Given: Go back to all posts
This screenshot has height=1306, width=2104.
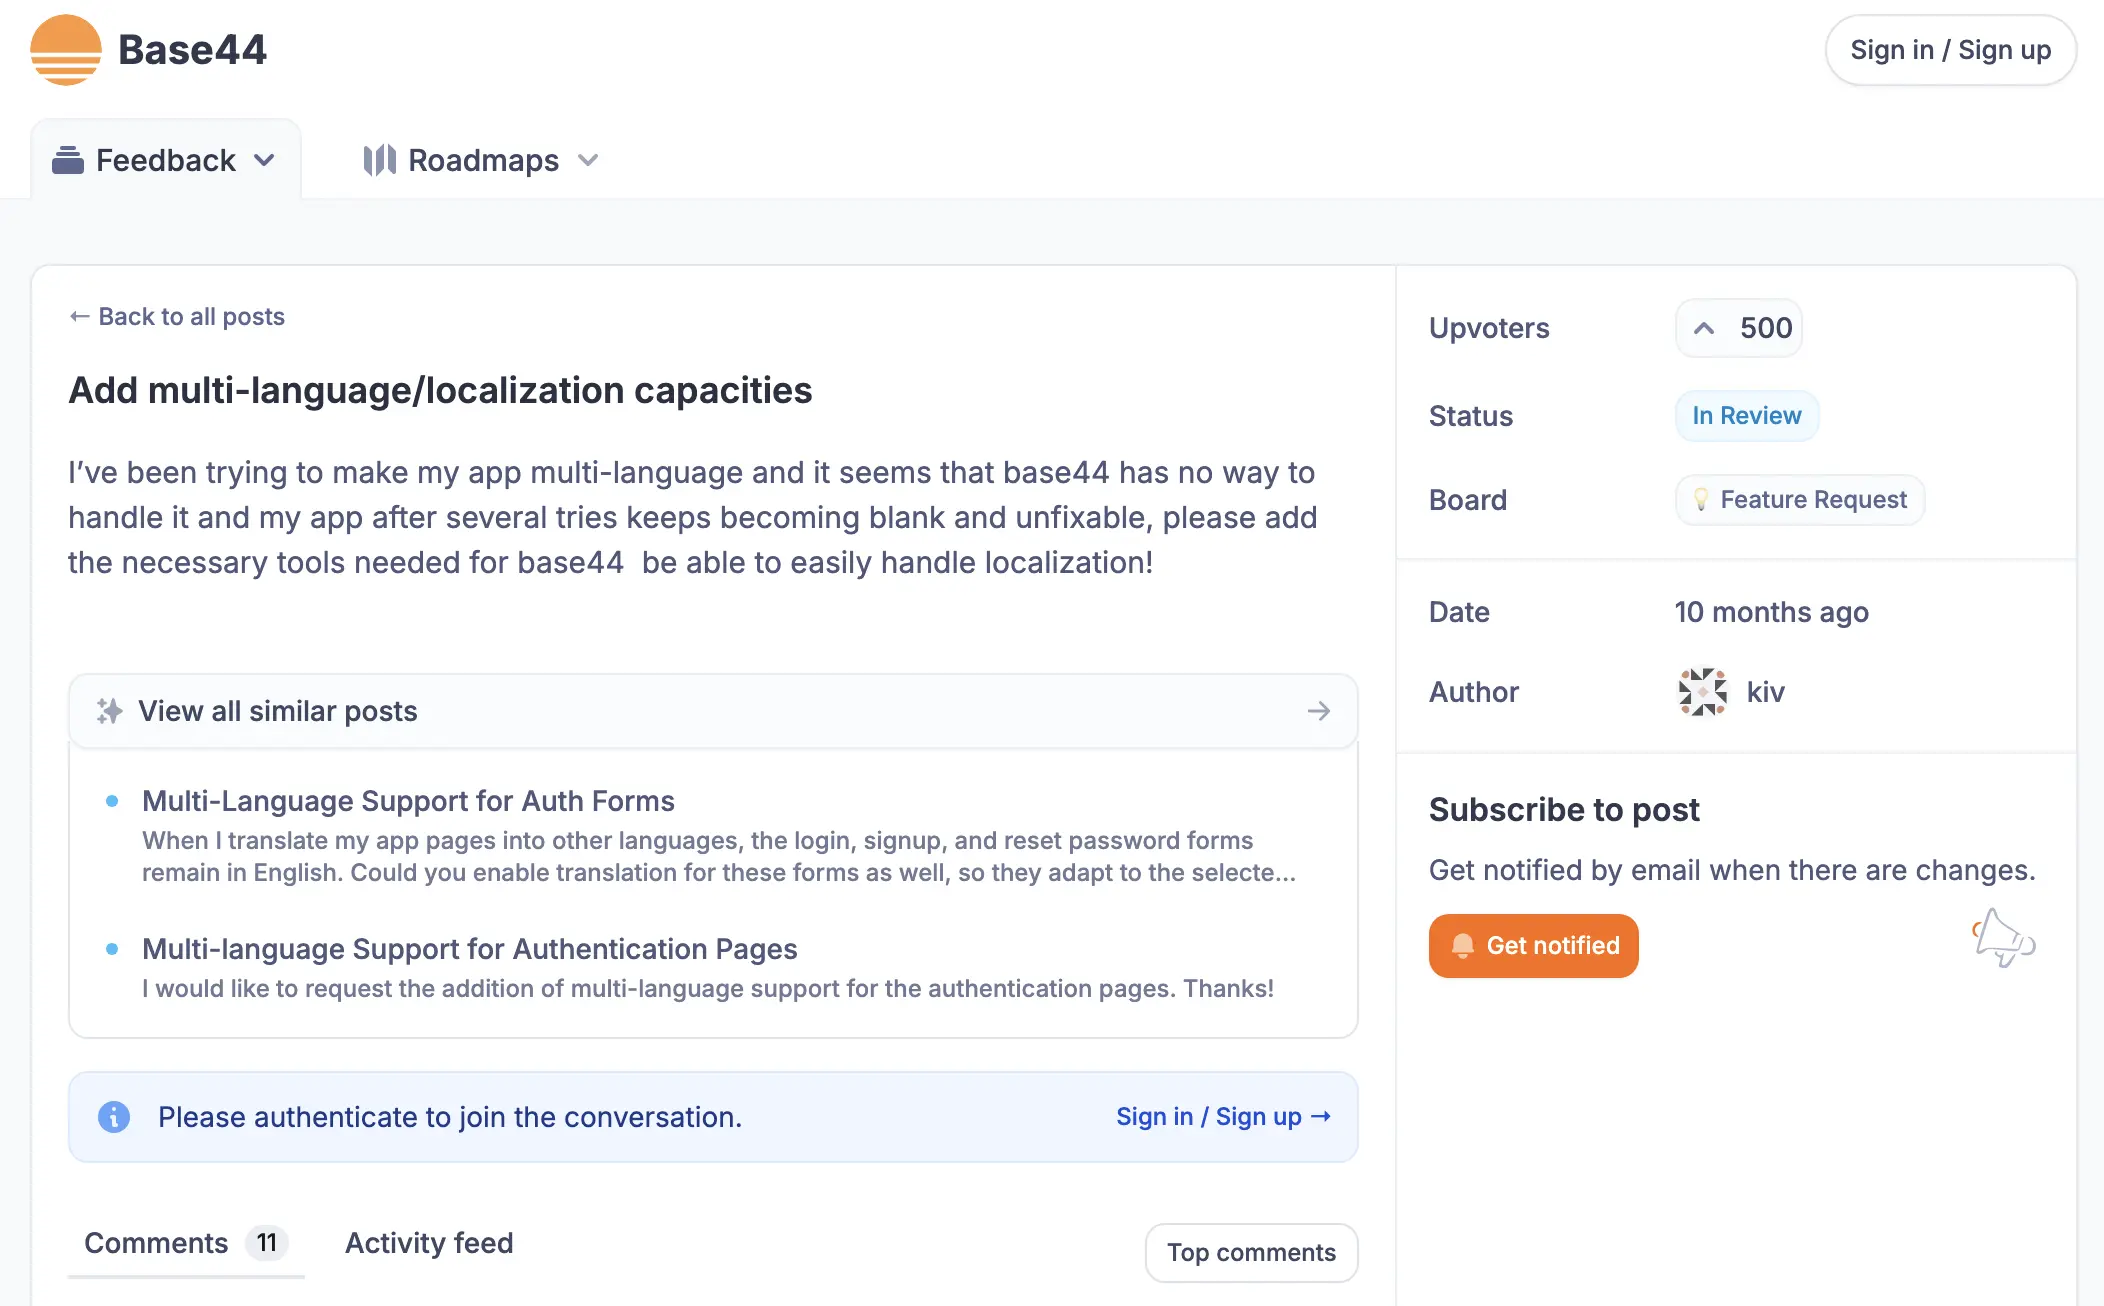Looking at the screenshot, I should point(177,317).
